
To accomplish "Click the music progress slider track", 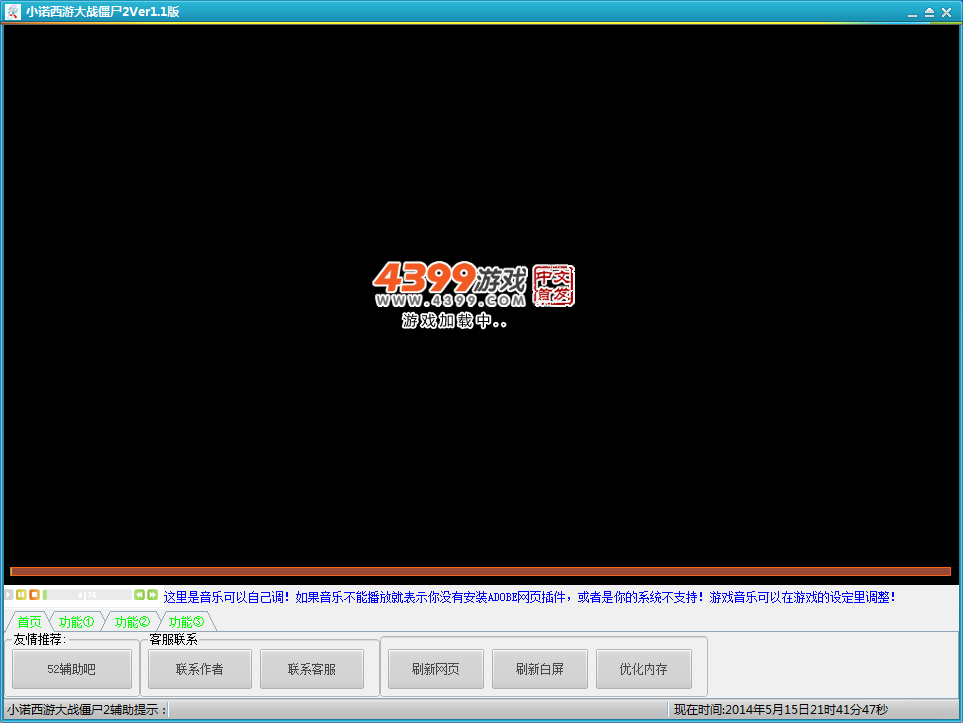I will click(x=87, y=595).
